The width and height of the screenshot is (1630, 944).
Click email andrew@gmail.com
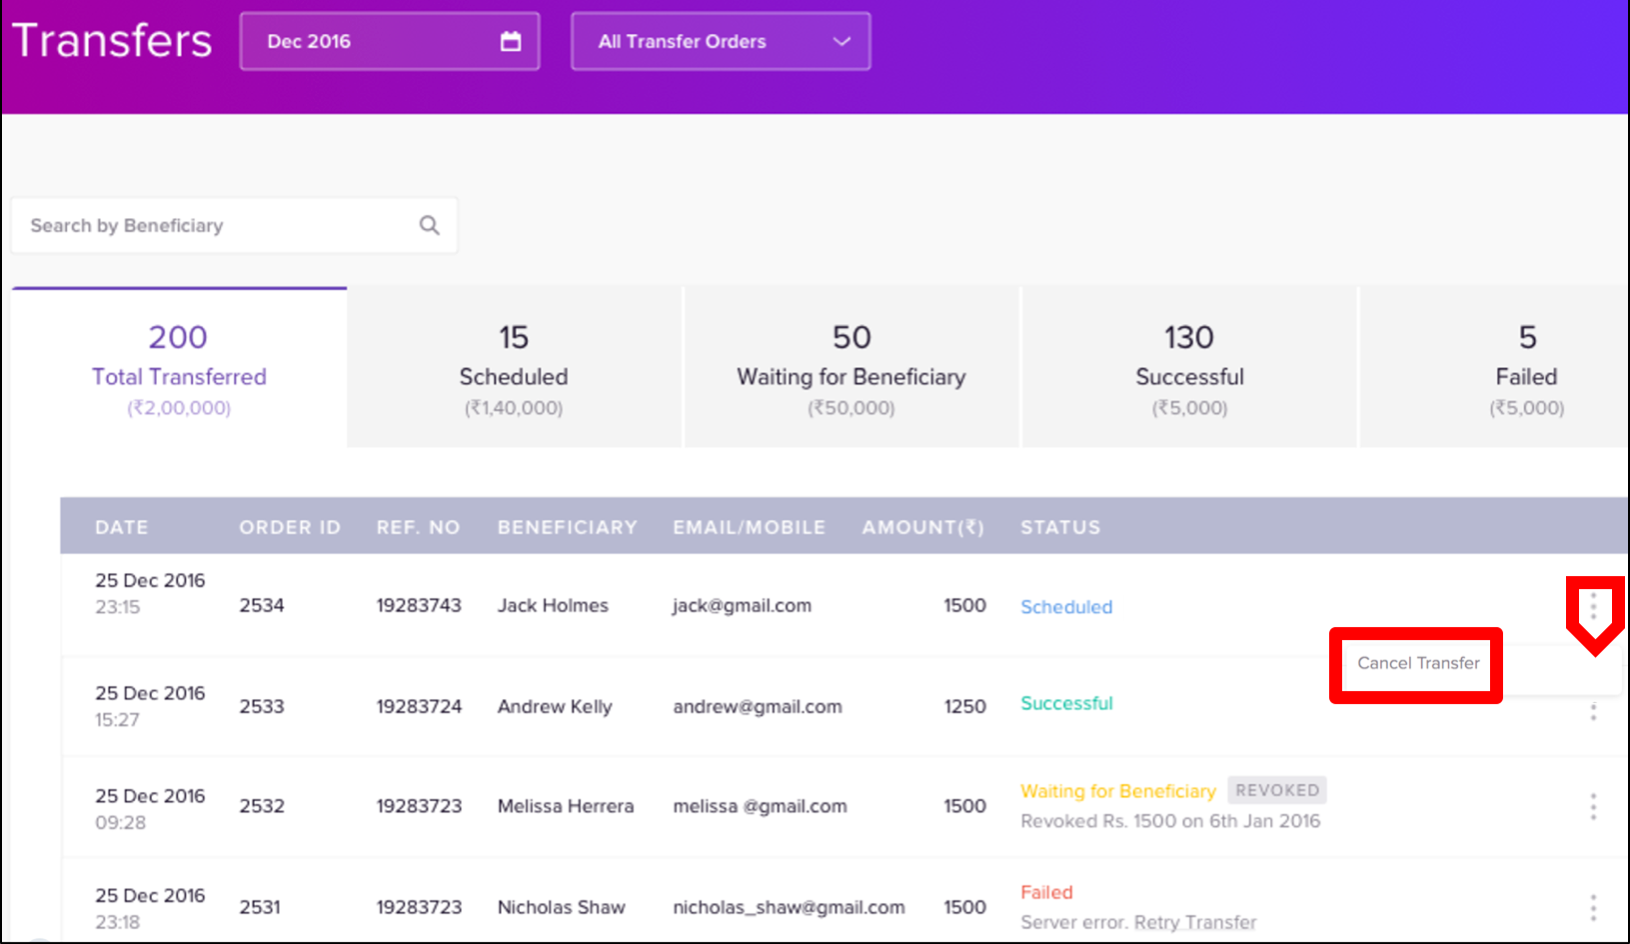(x=757, y=706)
